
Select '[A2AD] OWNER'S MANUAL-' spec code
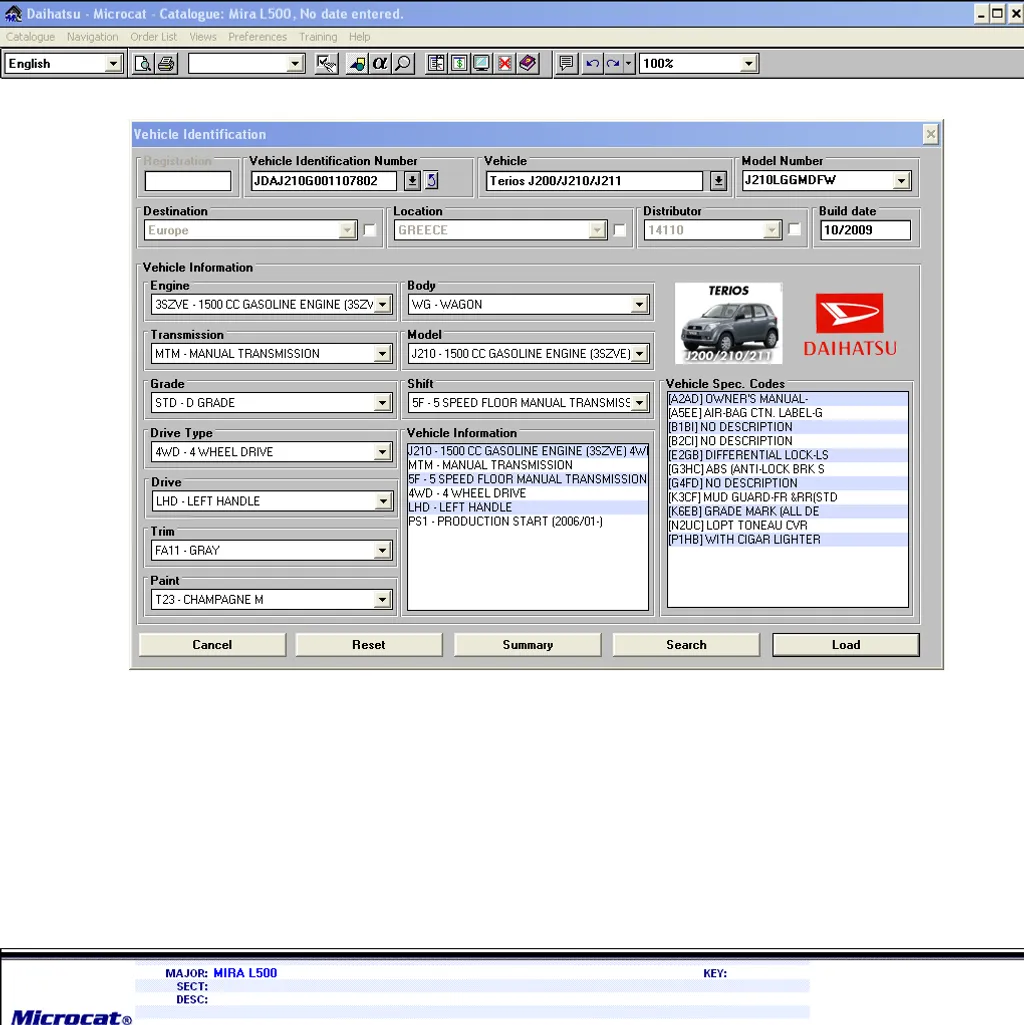click(x=787, y=399)
